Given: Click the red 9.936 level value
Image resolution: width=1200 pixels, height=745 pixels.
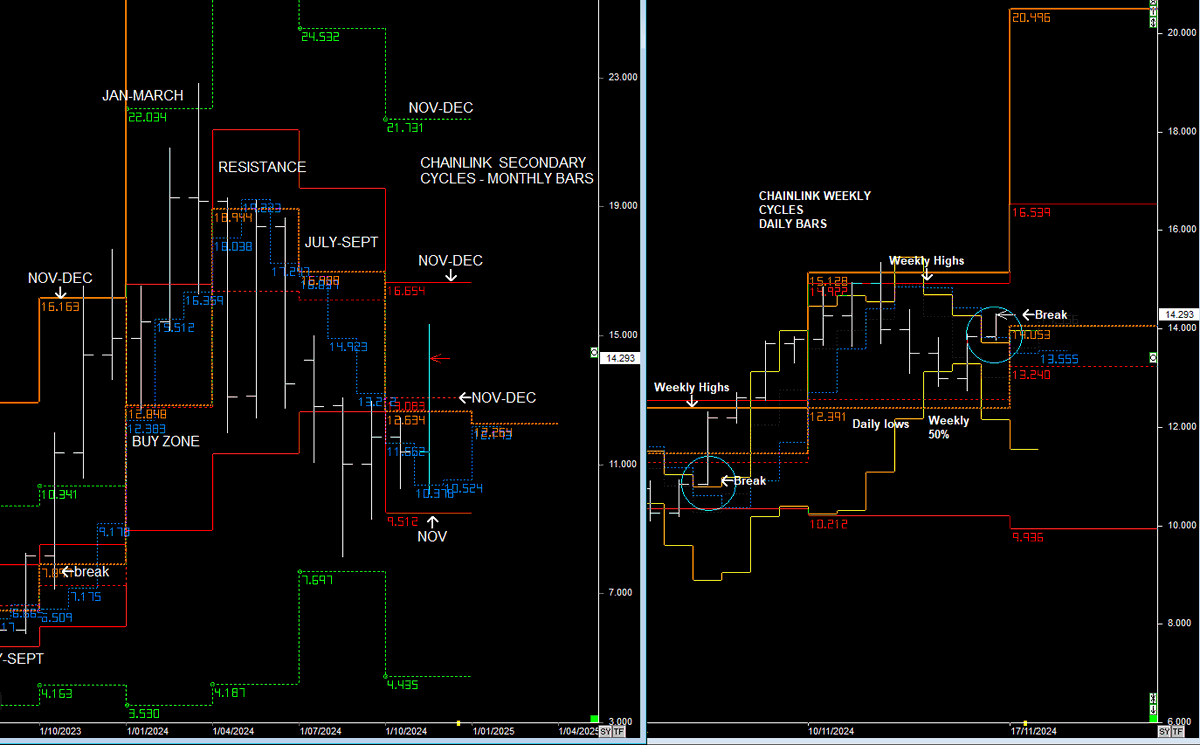Looking at the screenshot, I should [1030, 537].
